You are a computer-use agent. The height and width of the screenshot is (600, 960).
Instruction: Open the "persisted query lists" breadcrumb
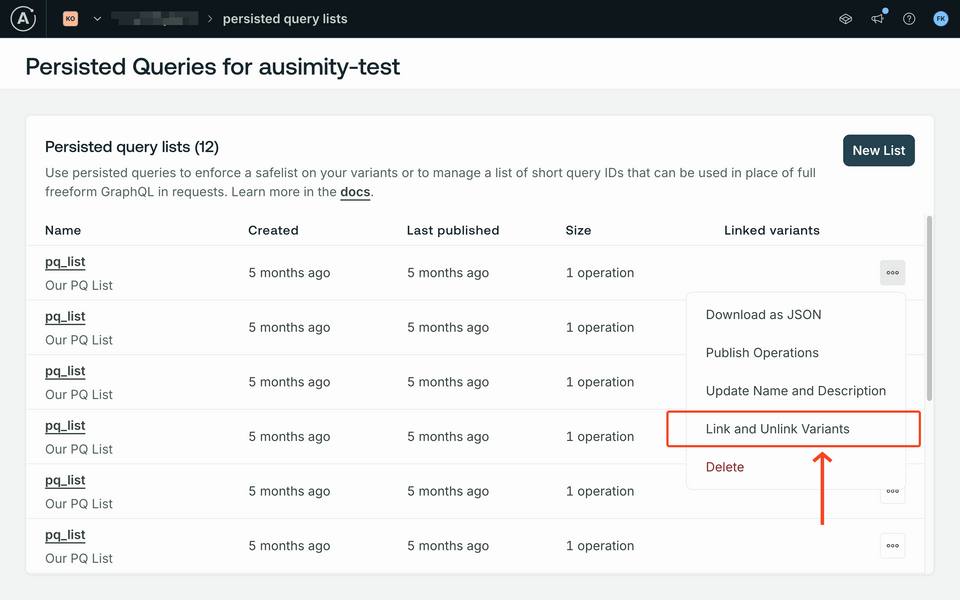285,19
